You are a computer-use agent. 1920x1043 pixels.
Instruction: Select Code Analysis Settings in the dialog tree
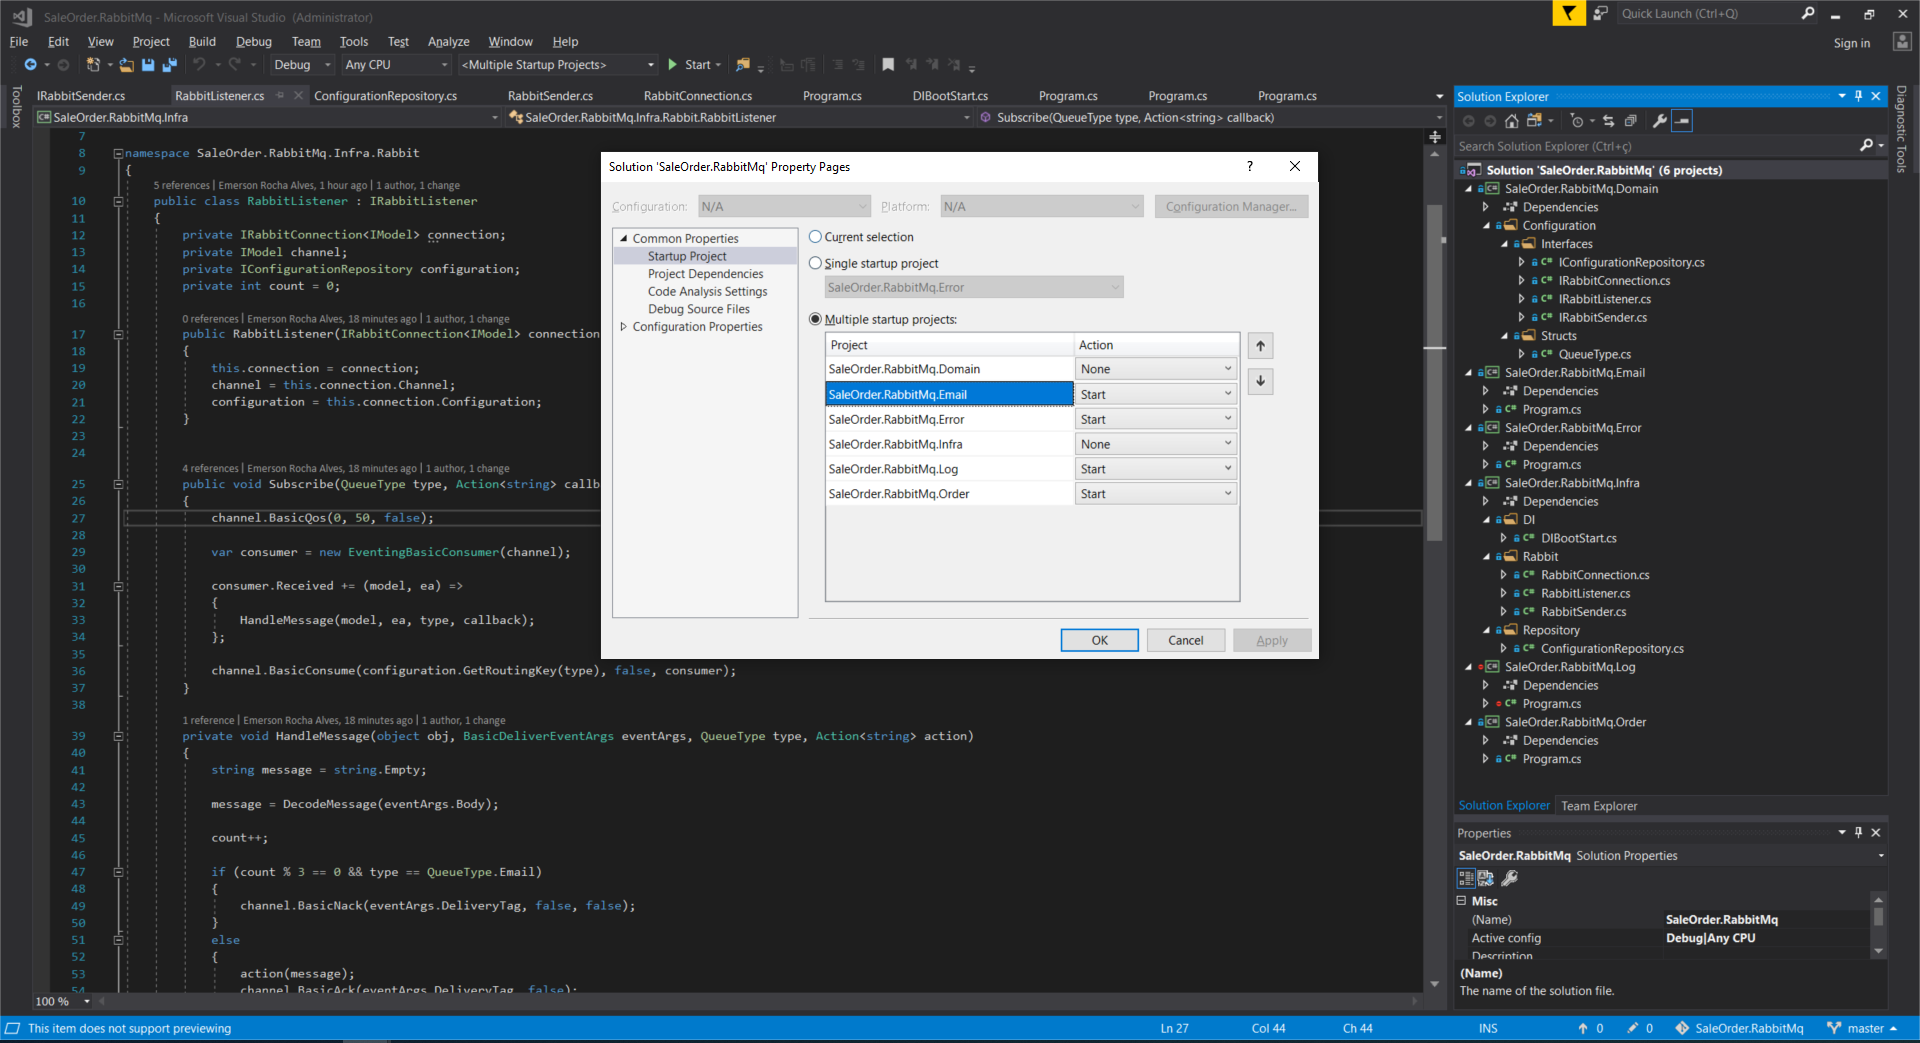tap(708, 292)
